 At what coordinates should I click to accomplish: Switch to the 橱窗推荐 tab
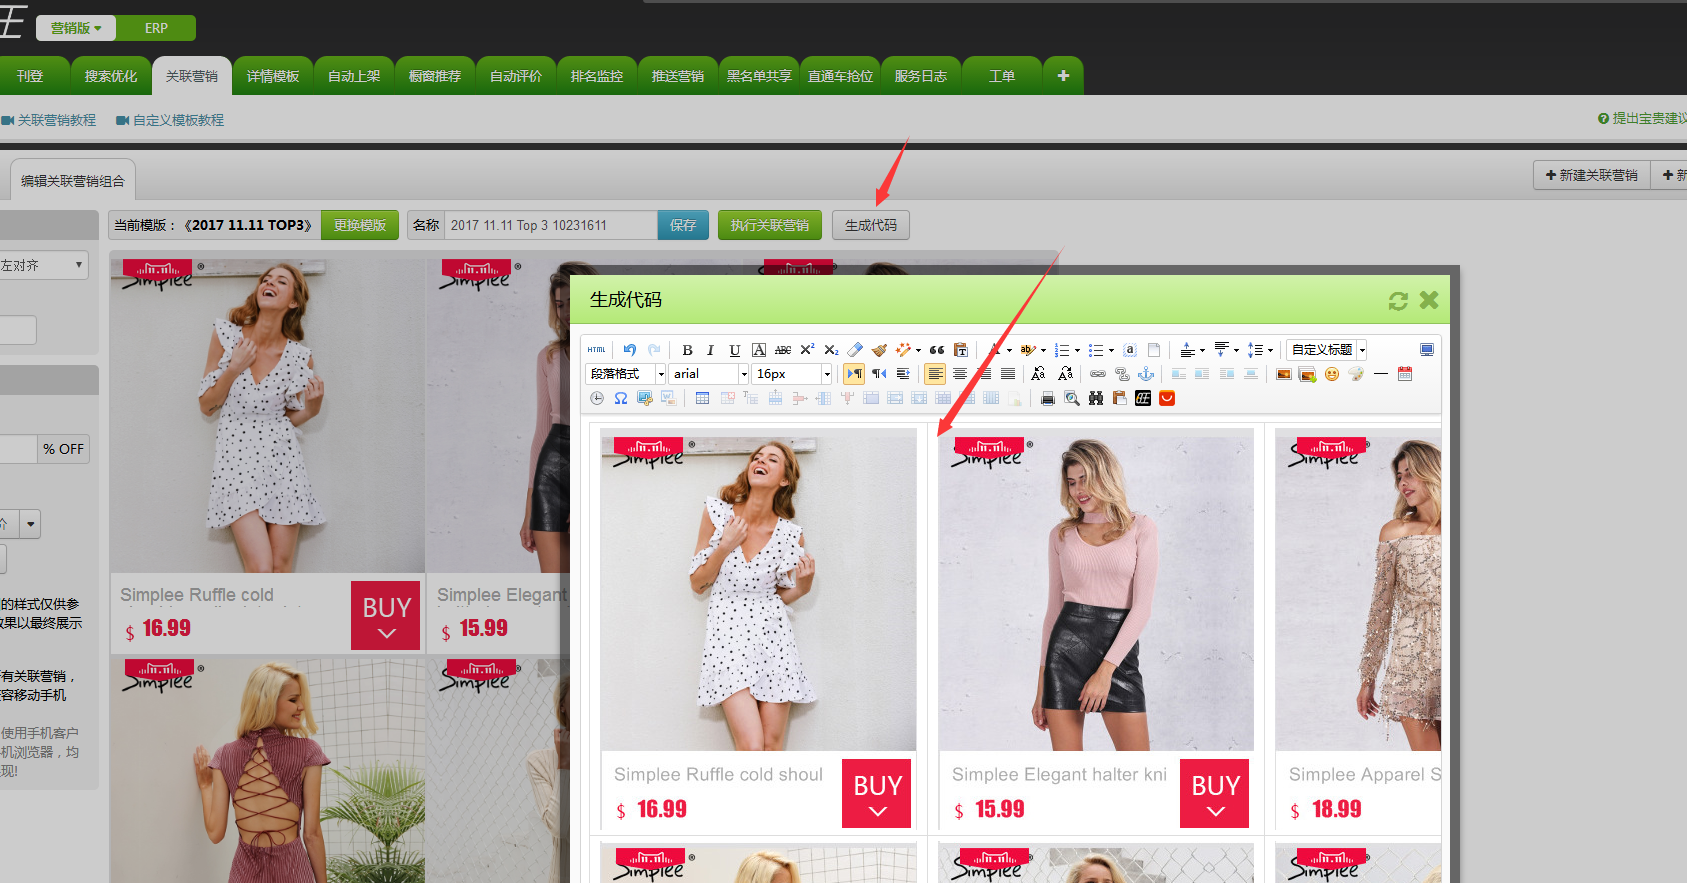(x=435, y=76)
